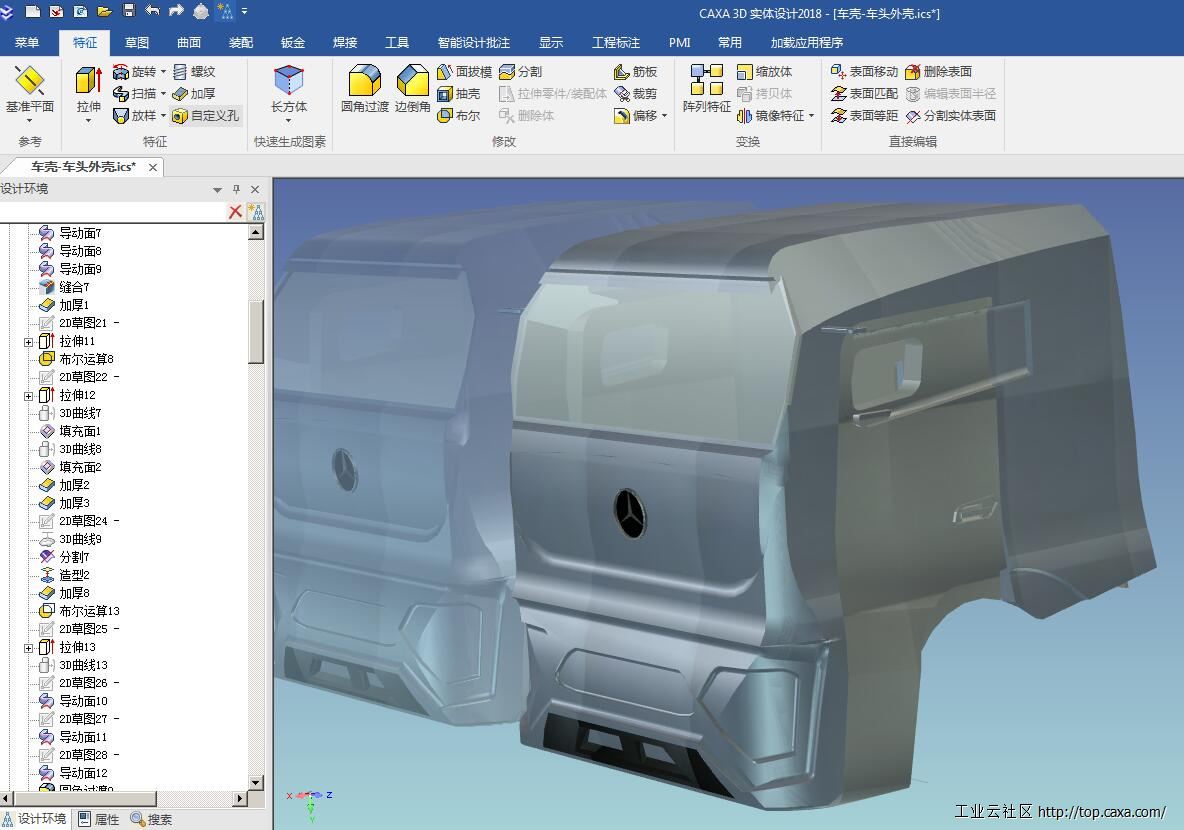Screen dimensions: 1184x830
Task: Open the 分割实体表面 split solid face tool
Action: (x=951, y=116)
